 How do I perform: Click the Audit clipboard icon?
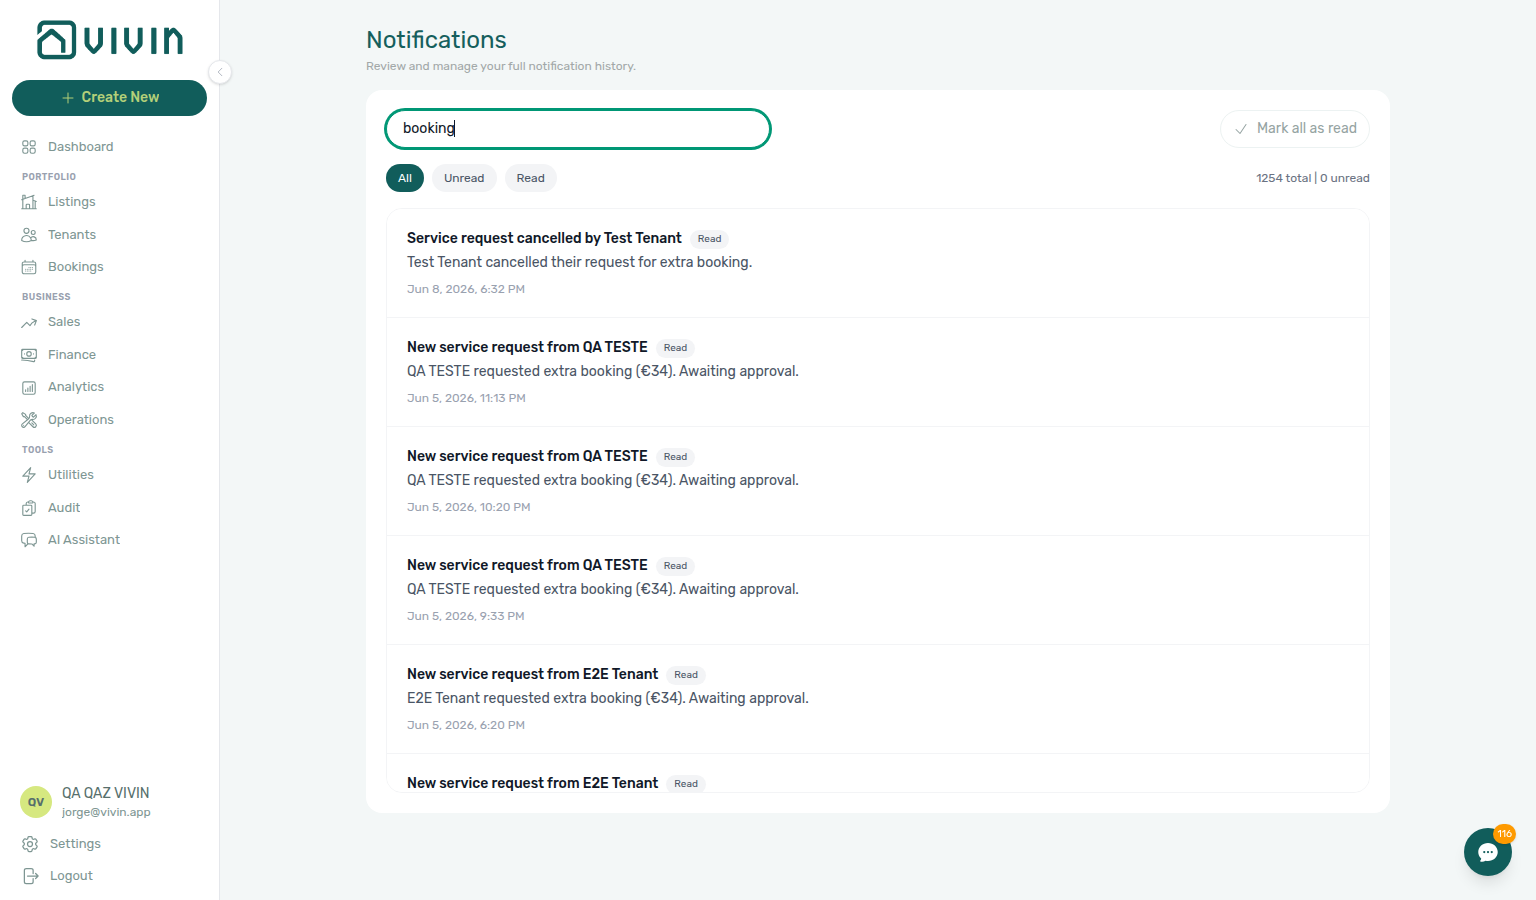29,508
